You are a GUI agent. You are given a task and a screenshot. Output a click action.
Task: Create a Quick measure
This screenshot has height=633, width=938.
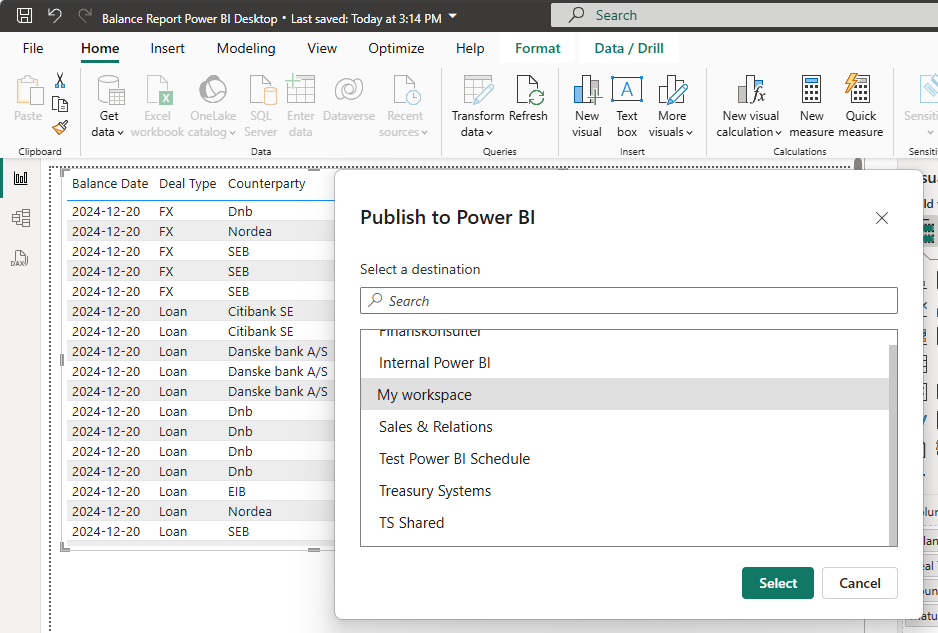coord(860,106)
